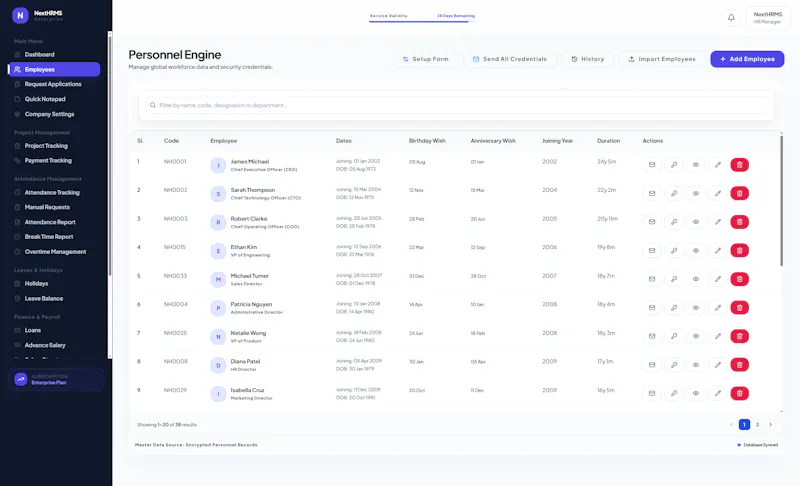800x486 pixels.
Task: Click the Employee column header
Action: point(224,141)
